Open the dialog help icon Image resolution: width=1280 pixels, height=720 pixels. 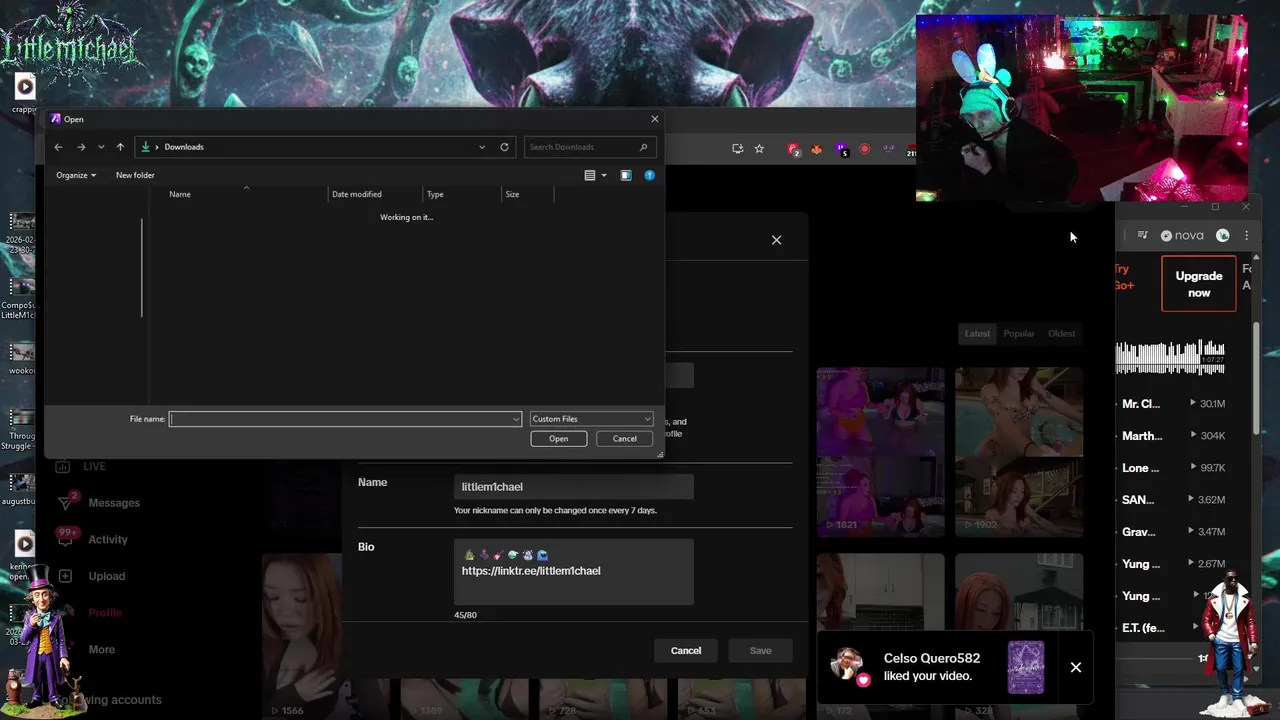(x=649, y=175)
